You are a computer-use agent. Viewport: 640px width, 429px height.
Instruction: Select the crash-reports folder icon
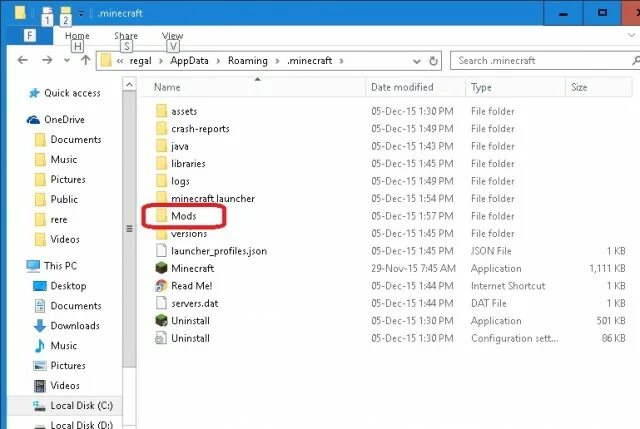tap(162, 129)
